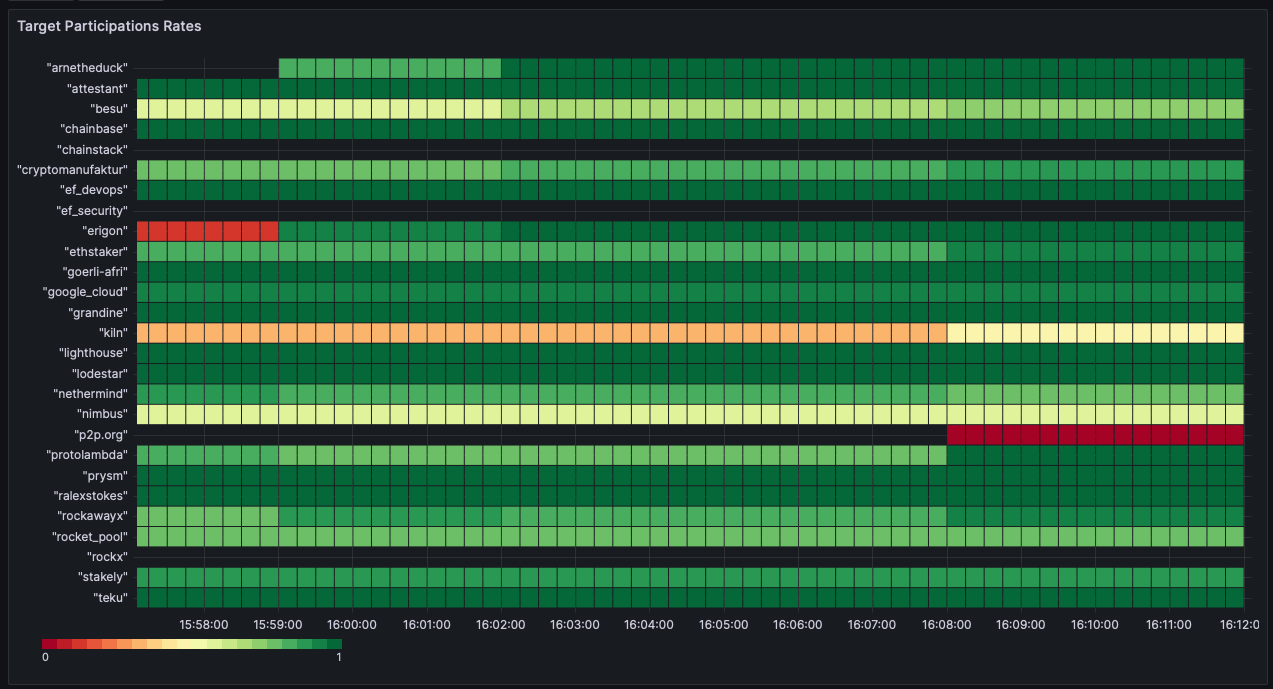Select the "prysm" row label

(107, 476)
